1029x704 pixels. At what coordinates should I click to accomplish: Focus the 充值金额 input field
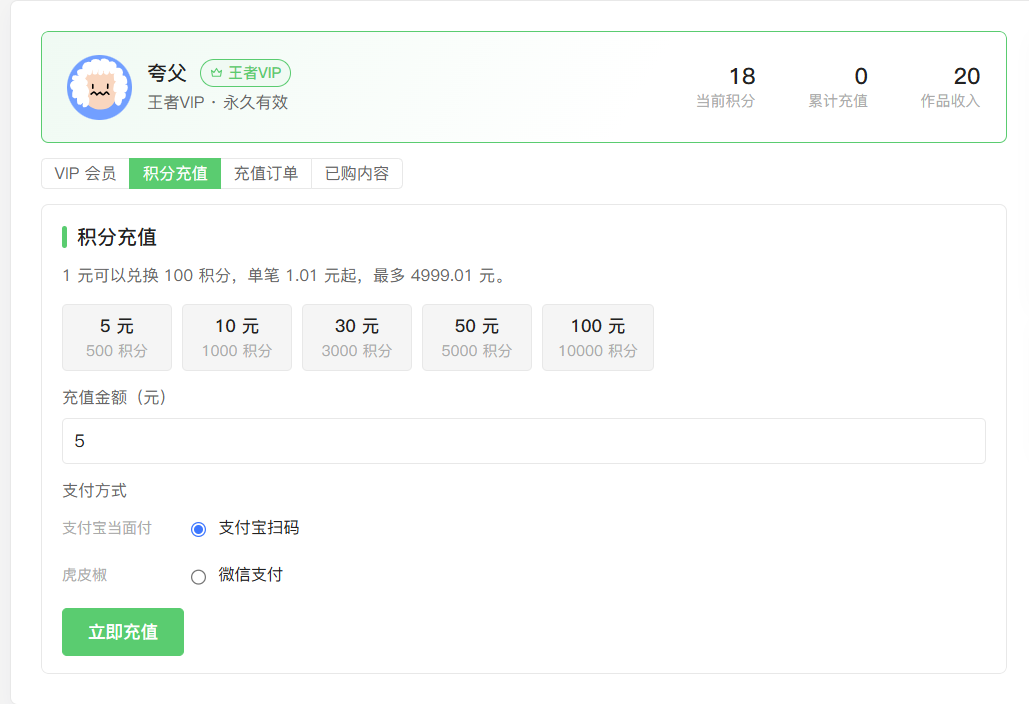click(x=524, y=441)
